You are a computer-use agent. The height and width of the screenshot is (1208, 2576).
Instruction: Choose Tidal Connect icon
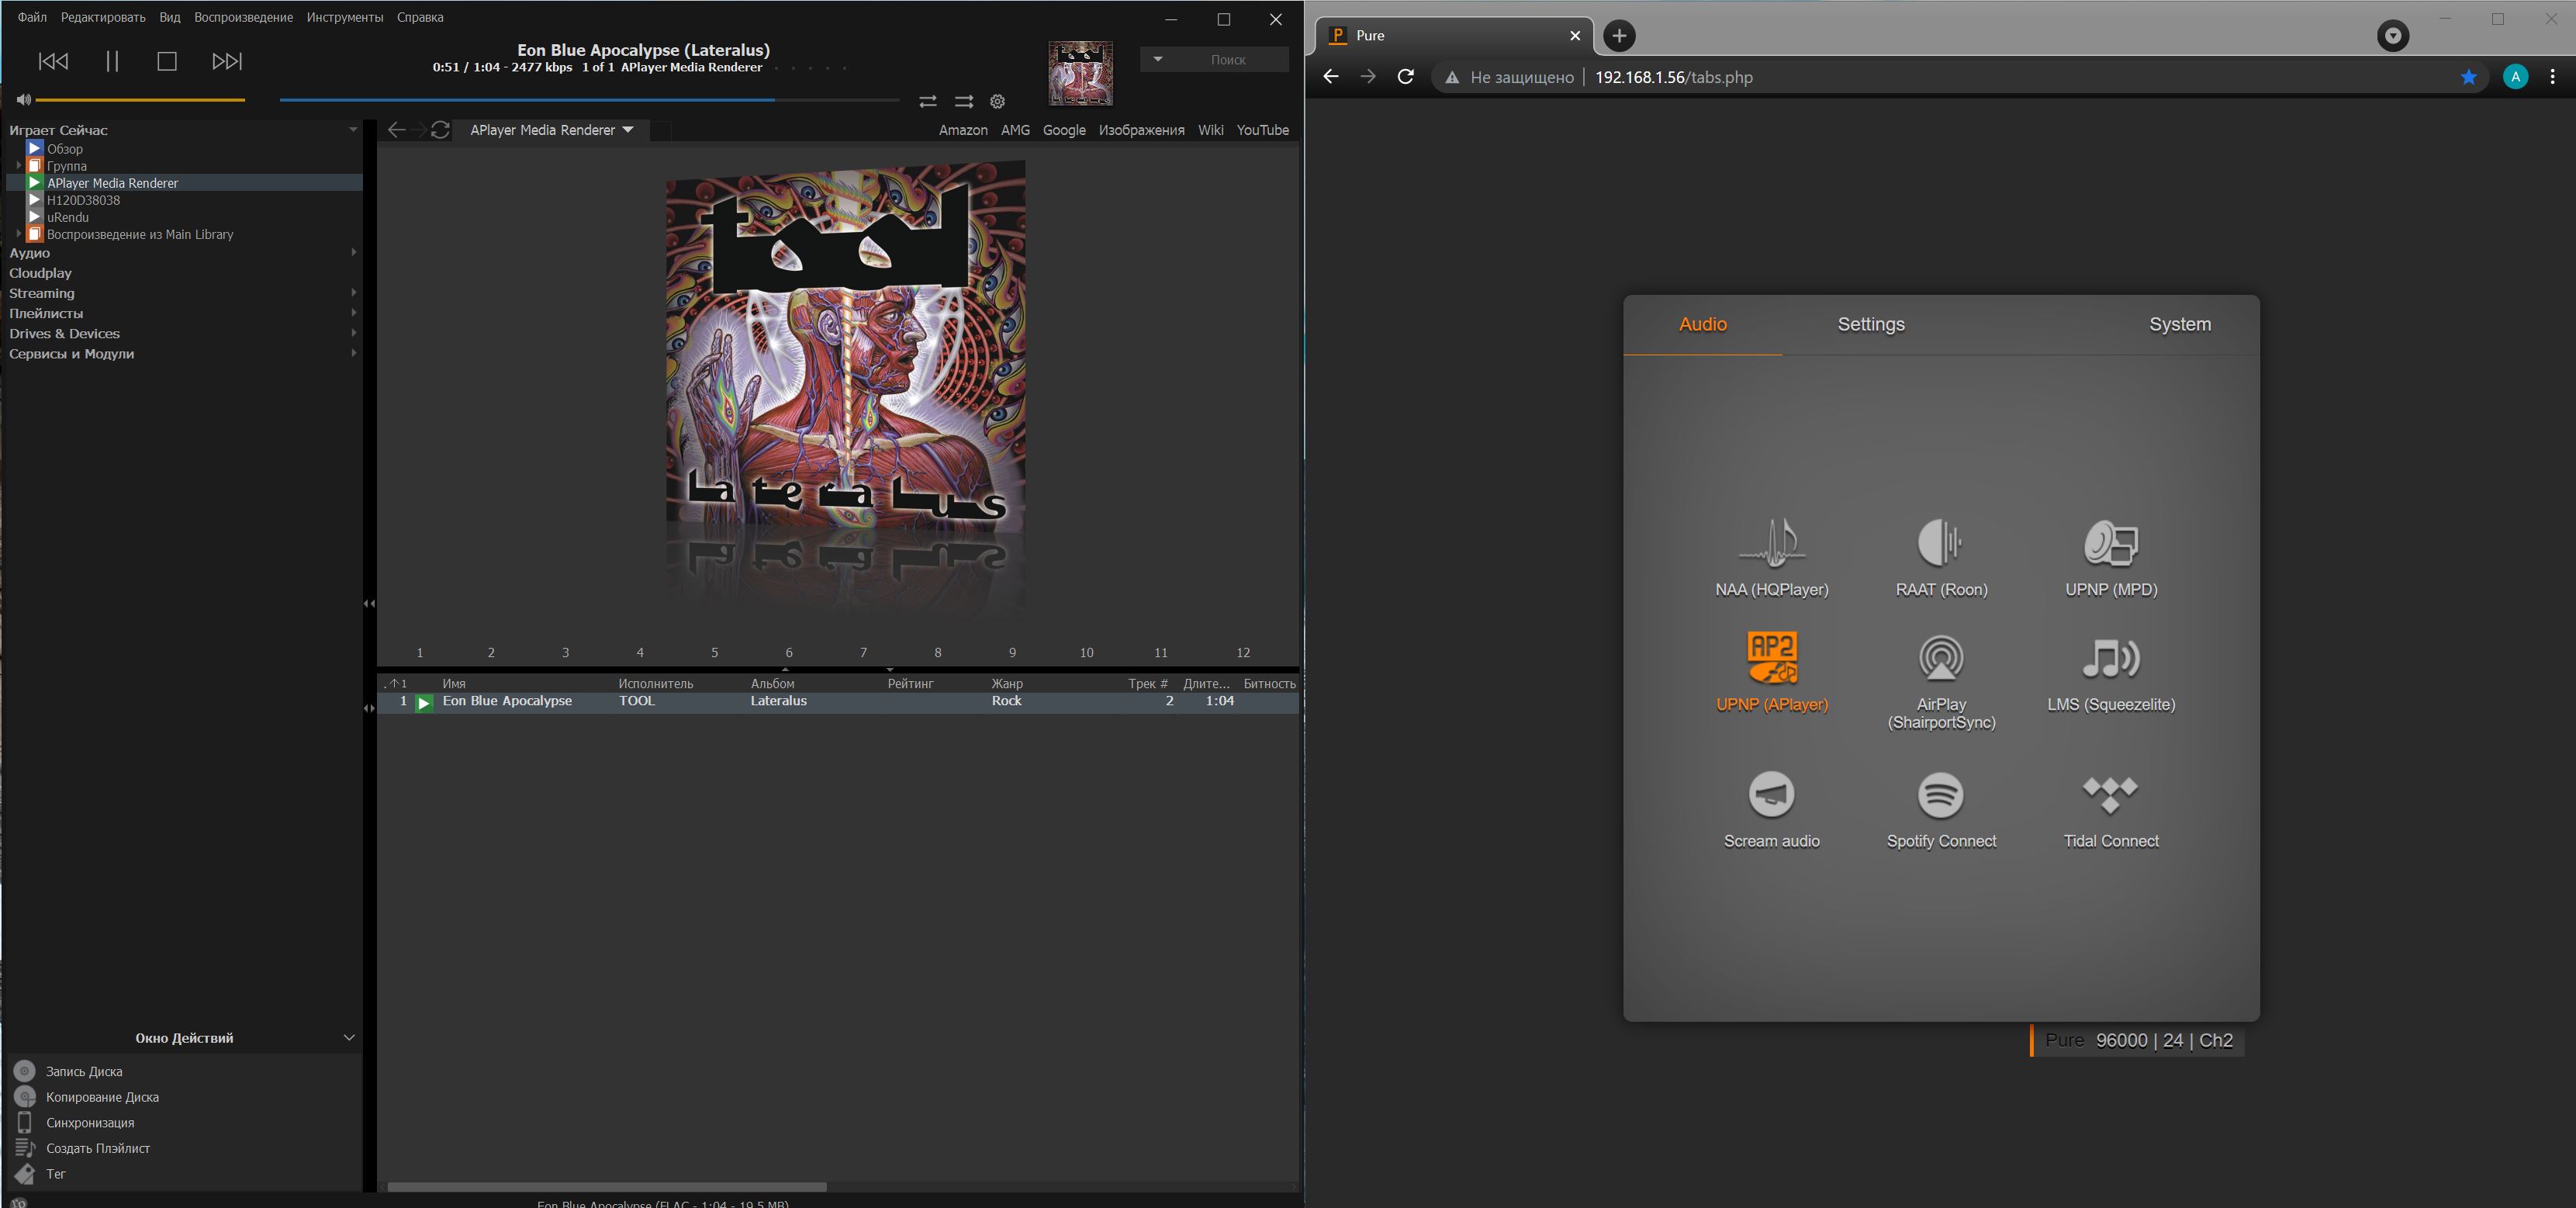coord(2110,795)
